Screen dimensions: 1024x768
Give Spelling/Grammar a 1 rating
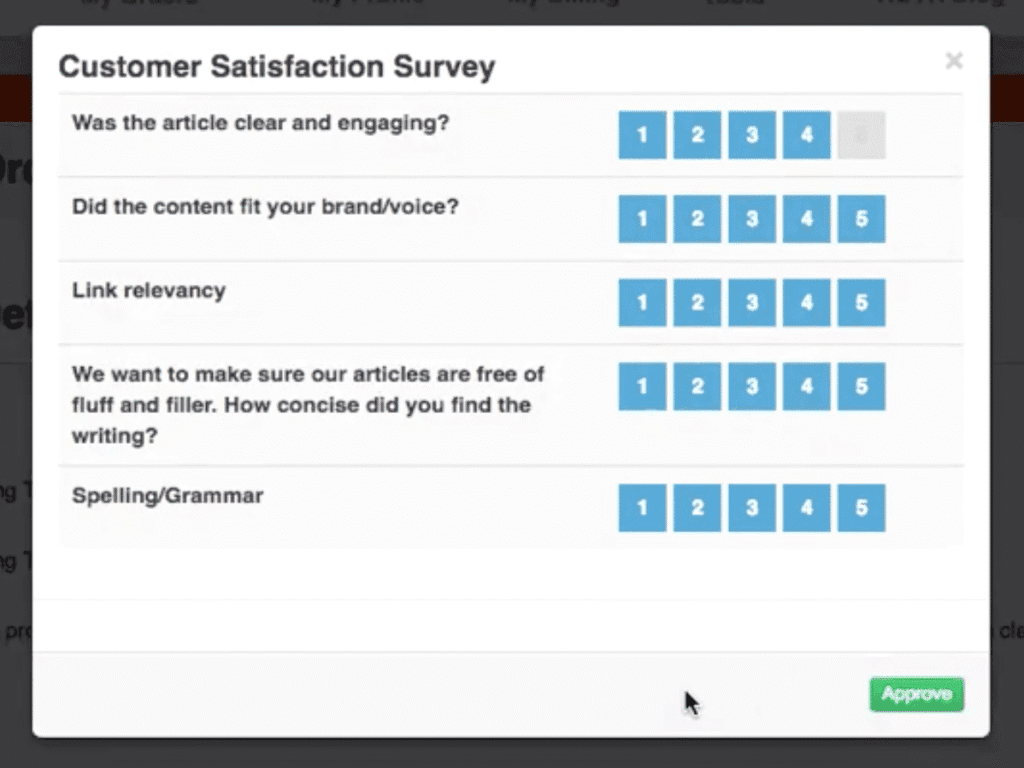click(x=642, y=508)
